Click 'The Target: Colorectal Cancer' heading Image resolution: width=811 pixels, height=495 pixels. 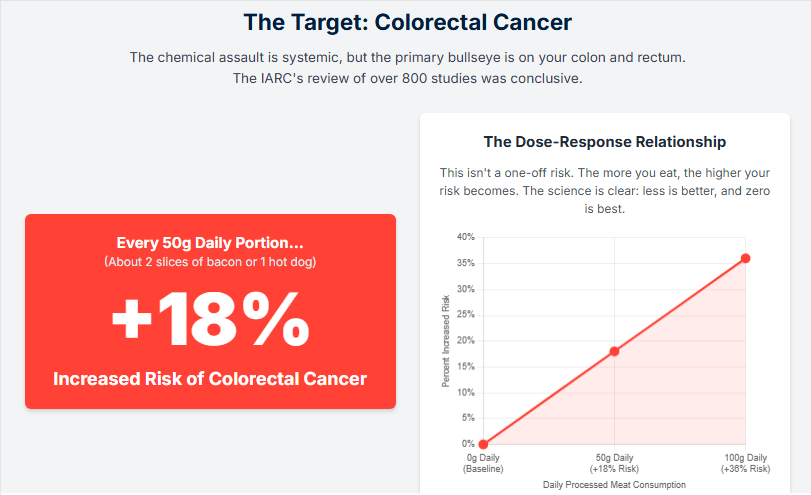click(x=405, y=21)
